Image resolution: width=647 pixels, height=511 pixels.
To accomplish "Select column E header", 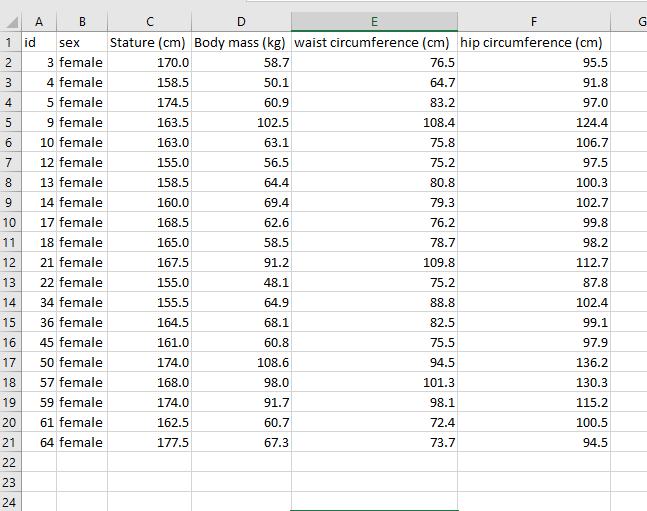I will pyautogui.click(x=374, y=21).
